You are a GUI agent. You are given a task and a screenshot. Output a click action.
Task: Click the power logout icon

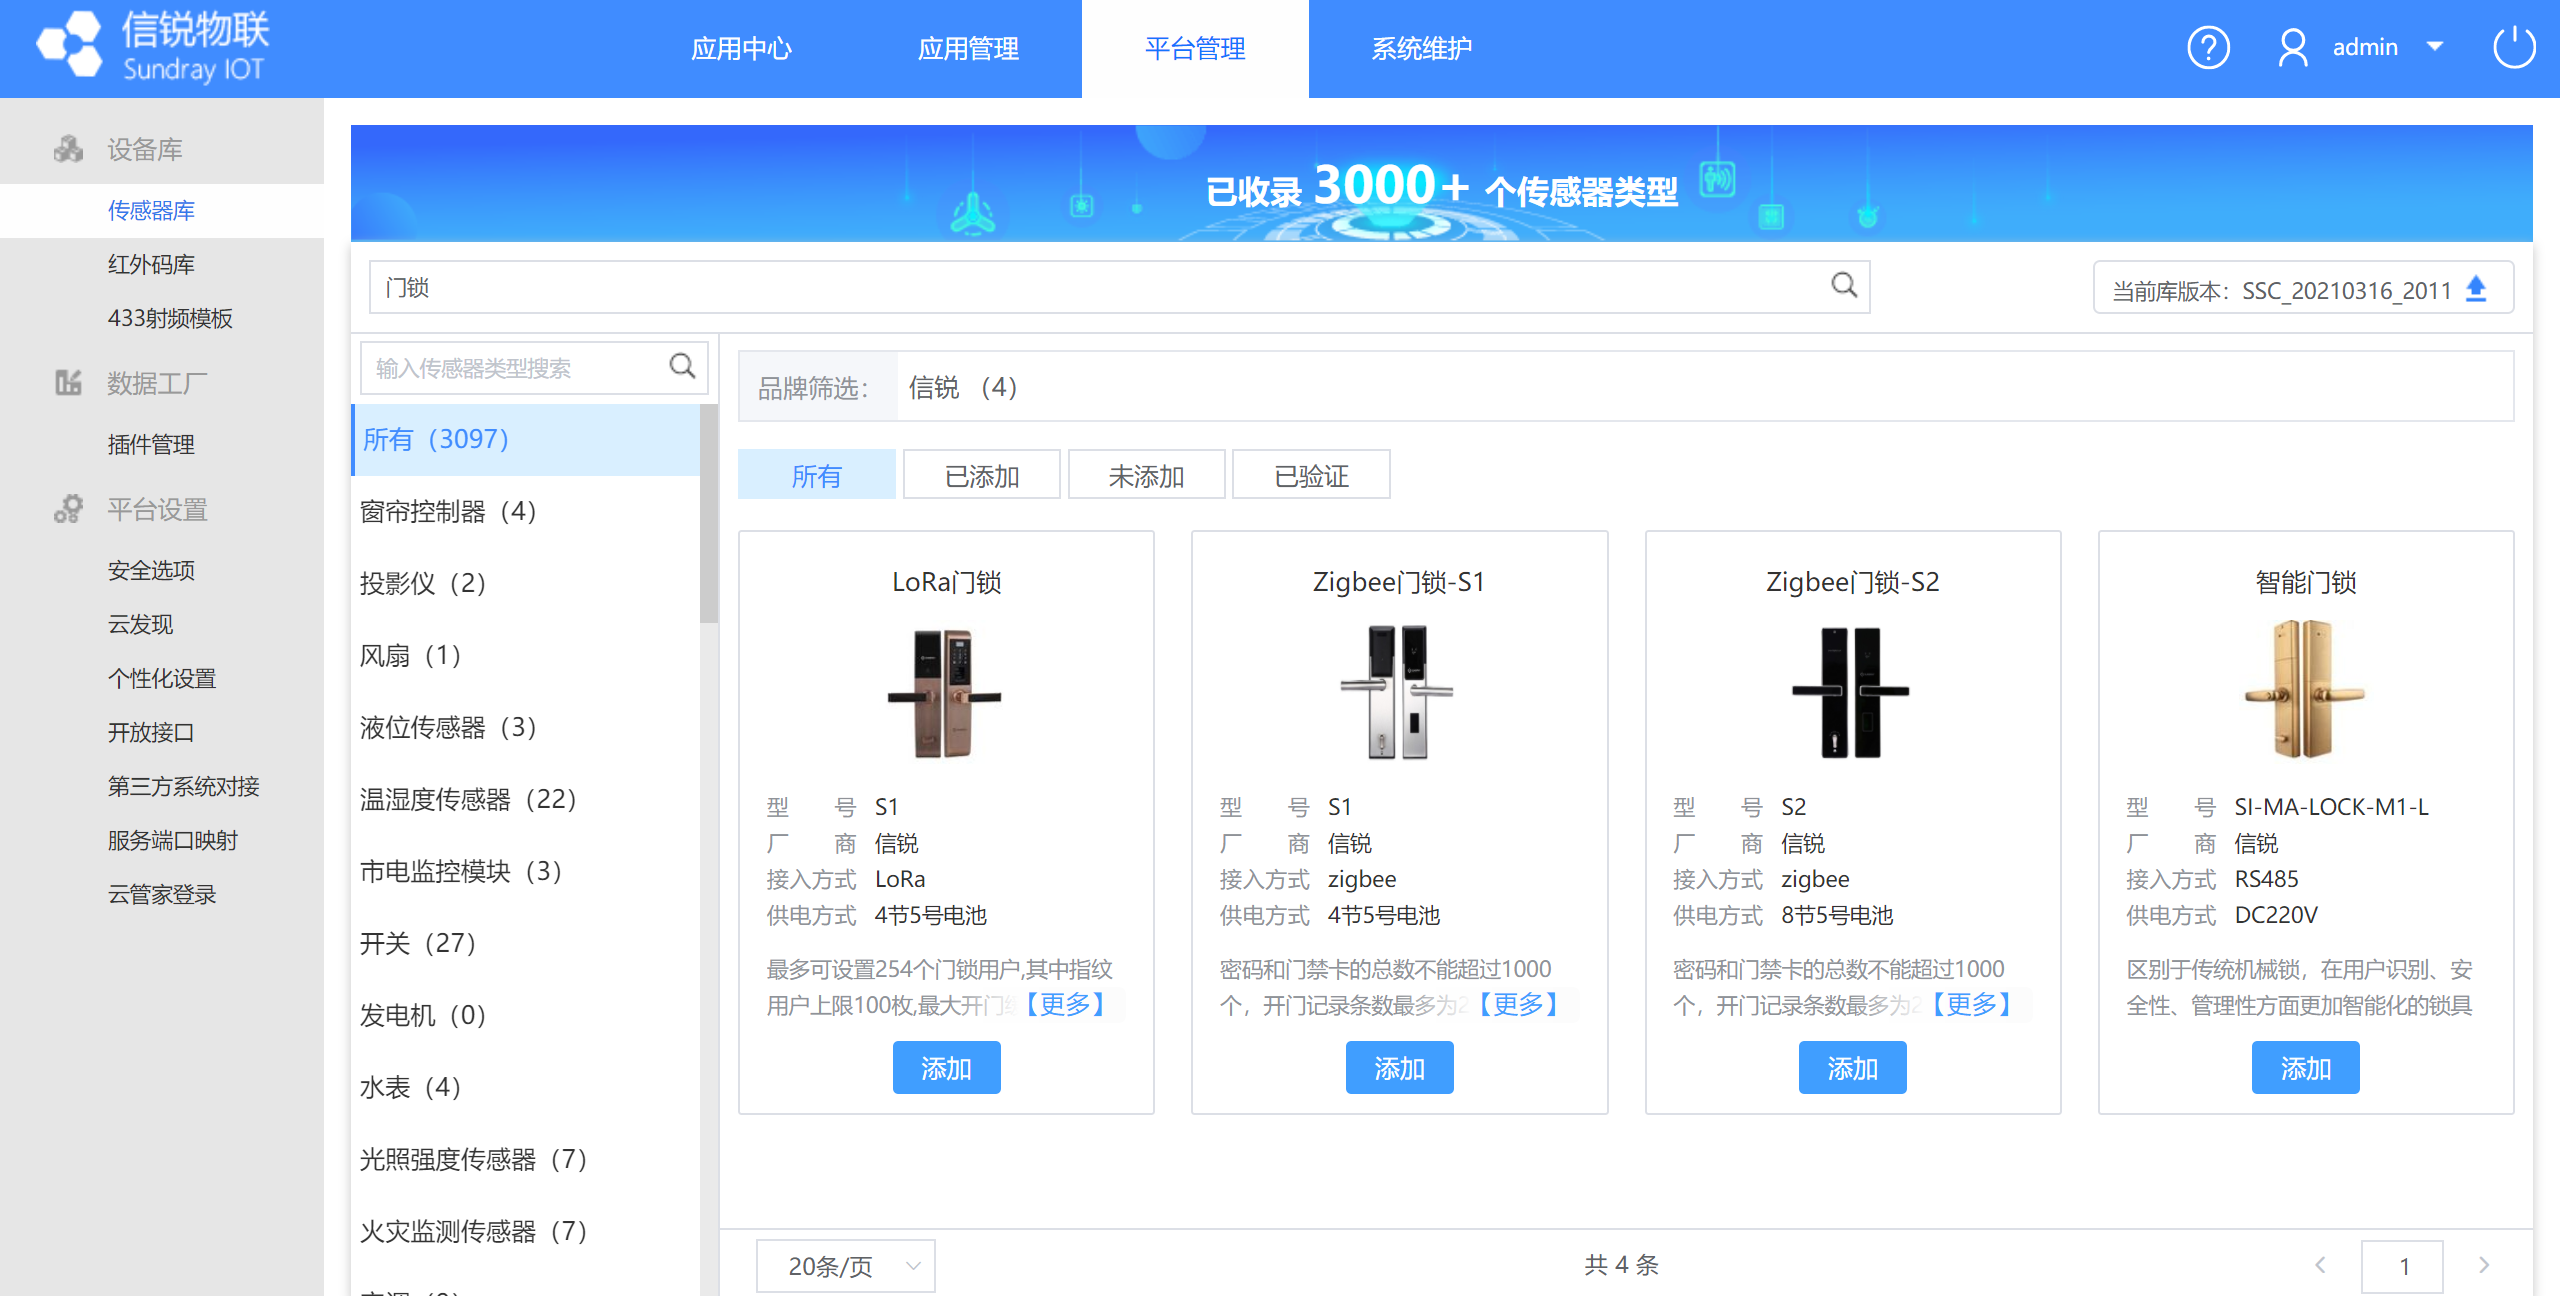click(2514, 47)
